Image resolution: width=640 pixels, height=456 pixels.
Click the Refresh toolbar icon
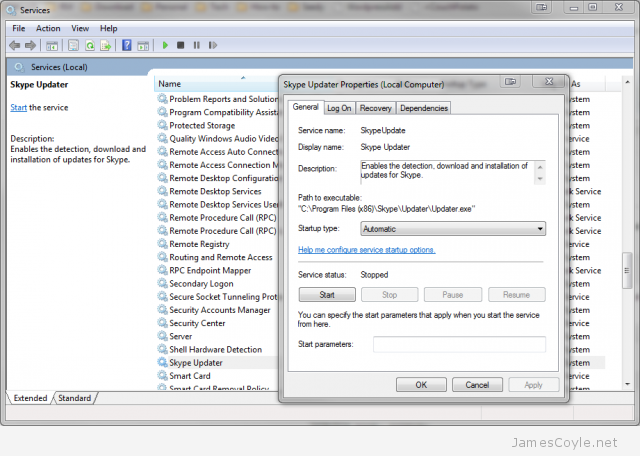pos(90,45)
